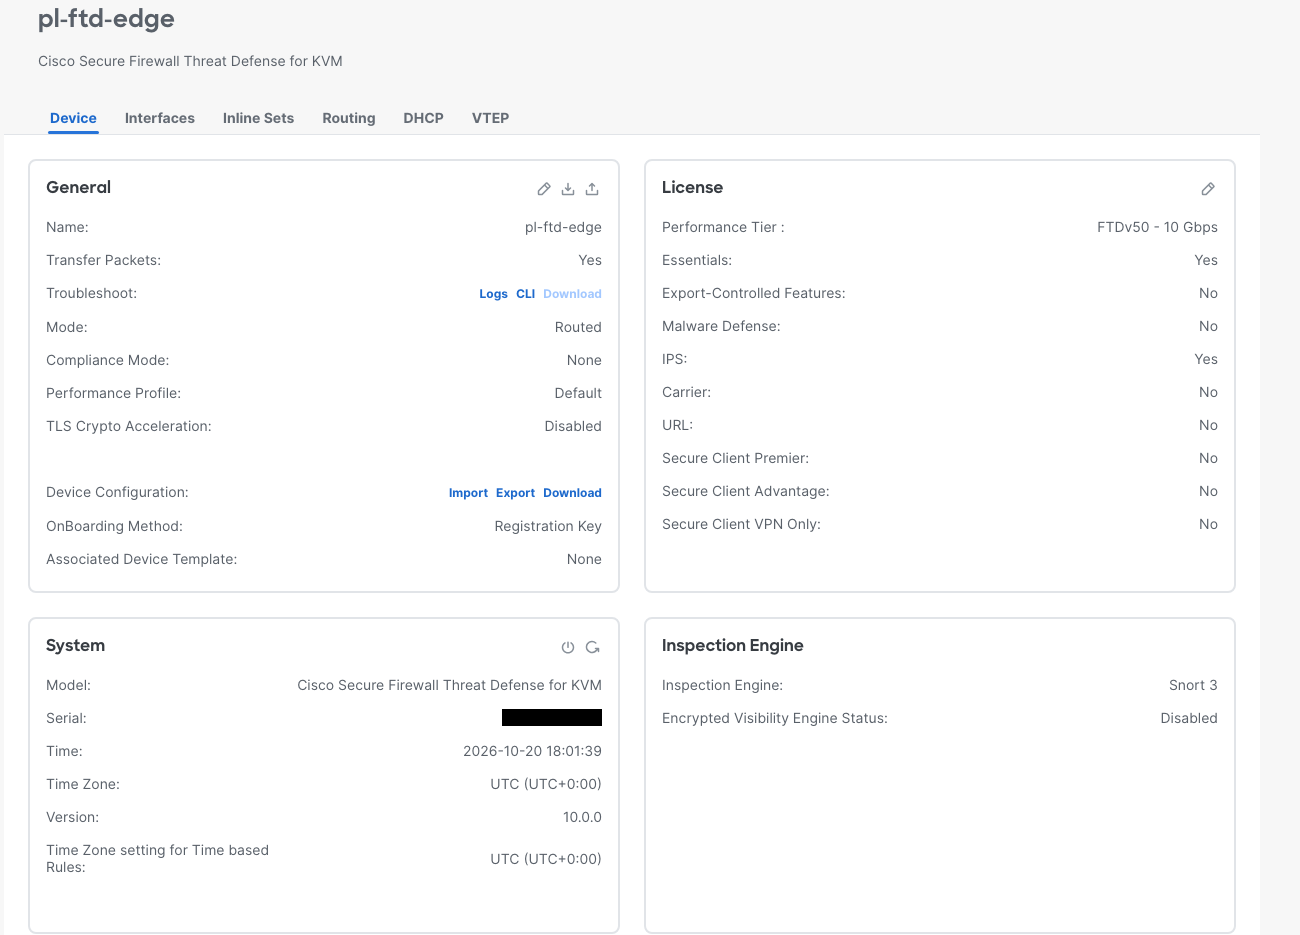
Task: Click the IPS license value Yes
Action: tap(1206, 359)
